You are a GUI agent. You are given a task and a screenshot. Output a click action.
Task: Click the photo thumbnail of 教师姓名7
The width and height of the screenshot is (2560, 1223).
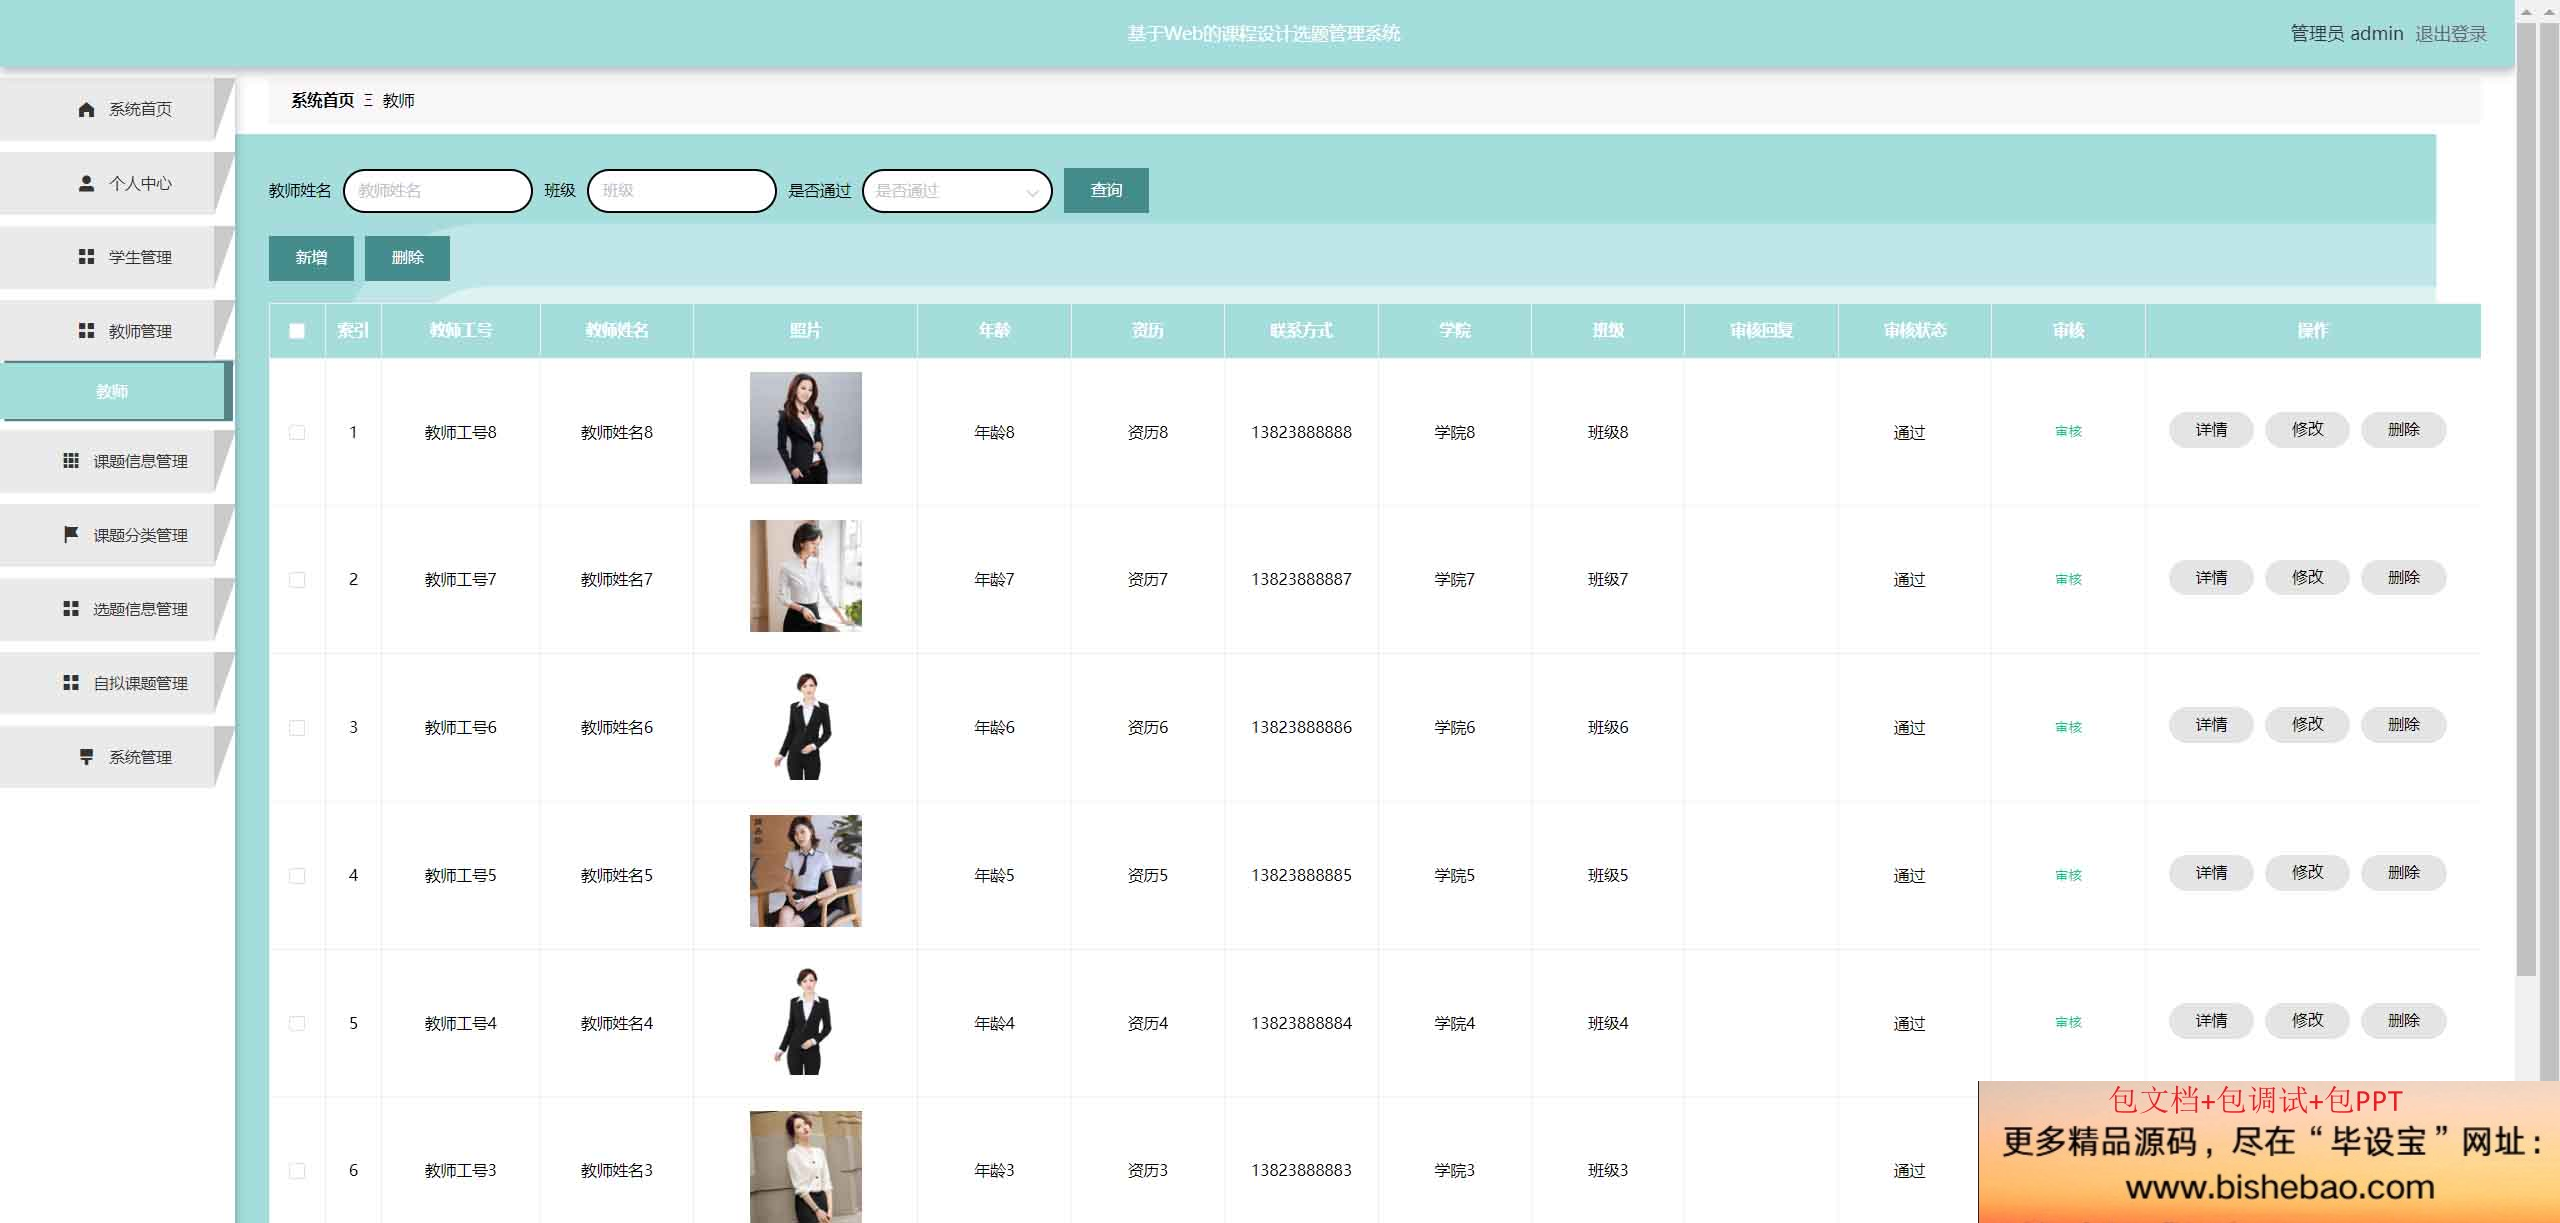point(806,576)
